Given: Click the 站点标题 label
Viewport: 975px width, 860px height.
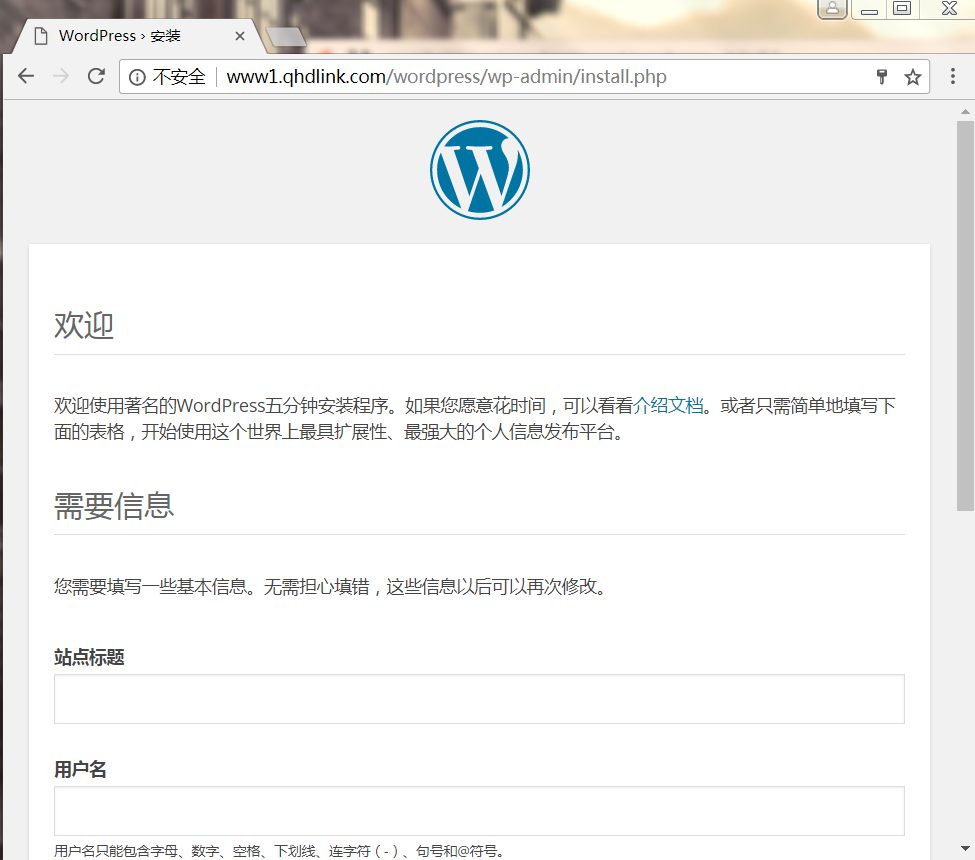Looking at the screenshot, I should (90, 657).
